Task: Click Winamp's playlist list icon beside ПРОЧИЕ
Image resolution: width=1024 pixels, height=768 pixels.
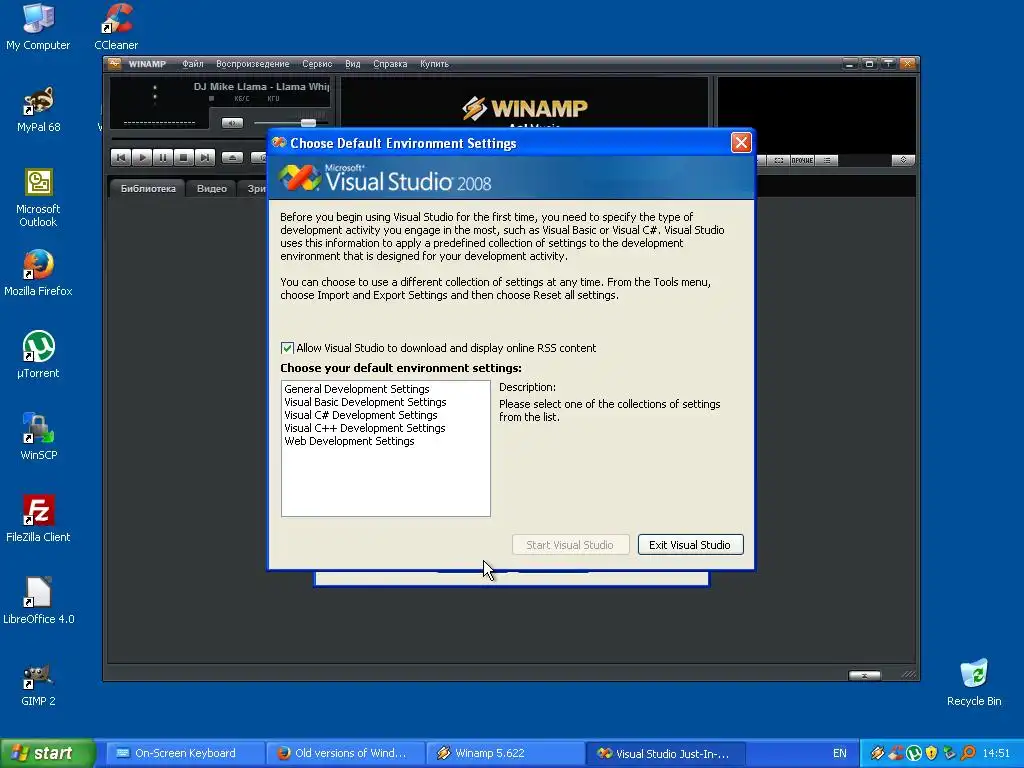Action: click(827, 160)
